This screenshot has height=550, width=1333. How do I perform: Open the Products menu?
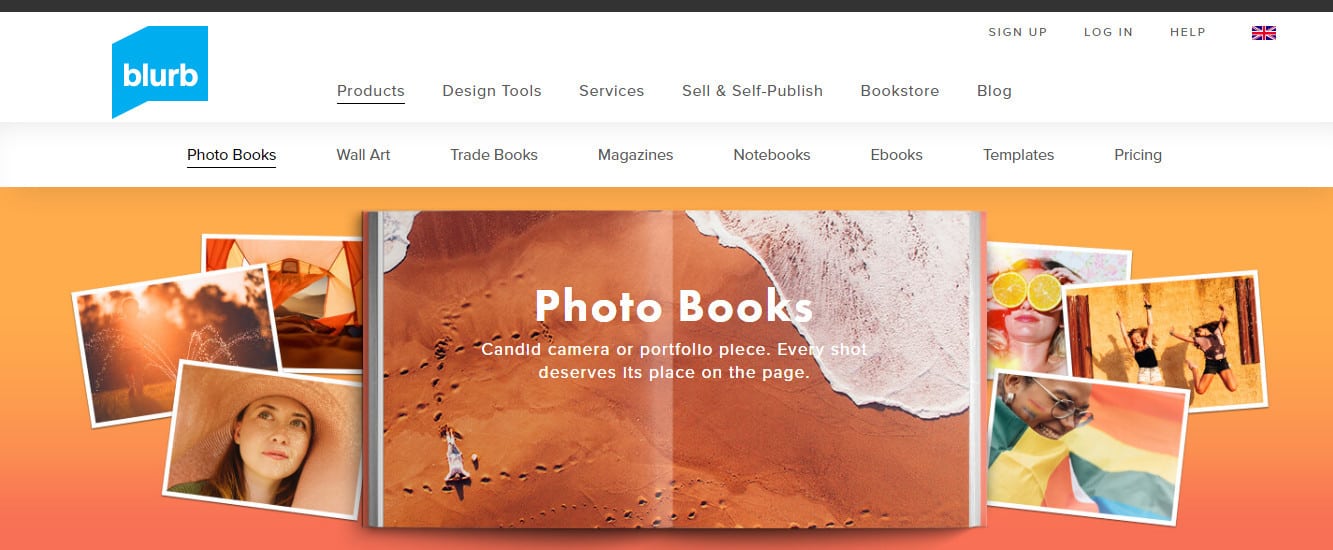tap(371, 91)
